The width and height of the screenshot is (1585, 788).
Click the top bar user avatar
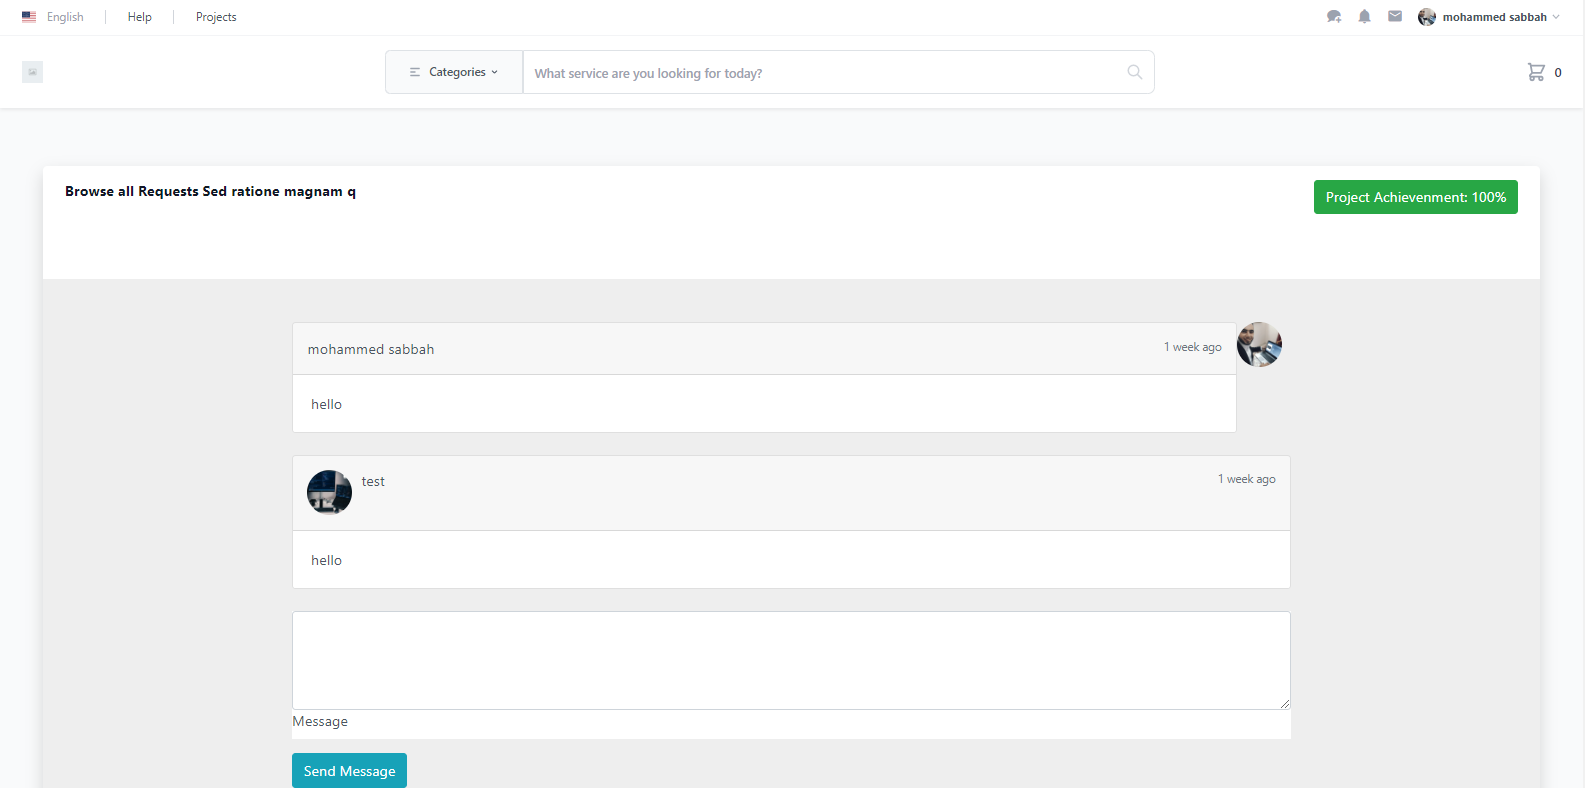[x=1427, y=17]
